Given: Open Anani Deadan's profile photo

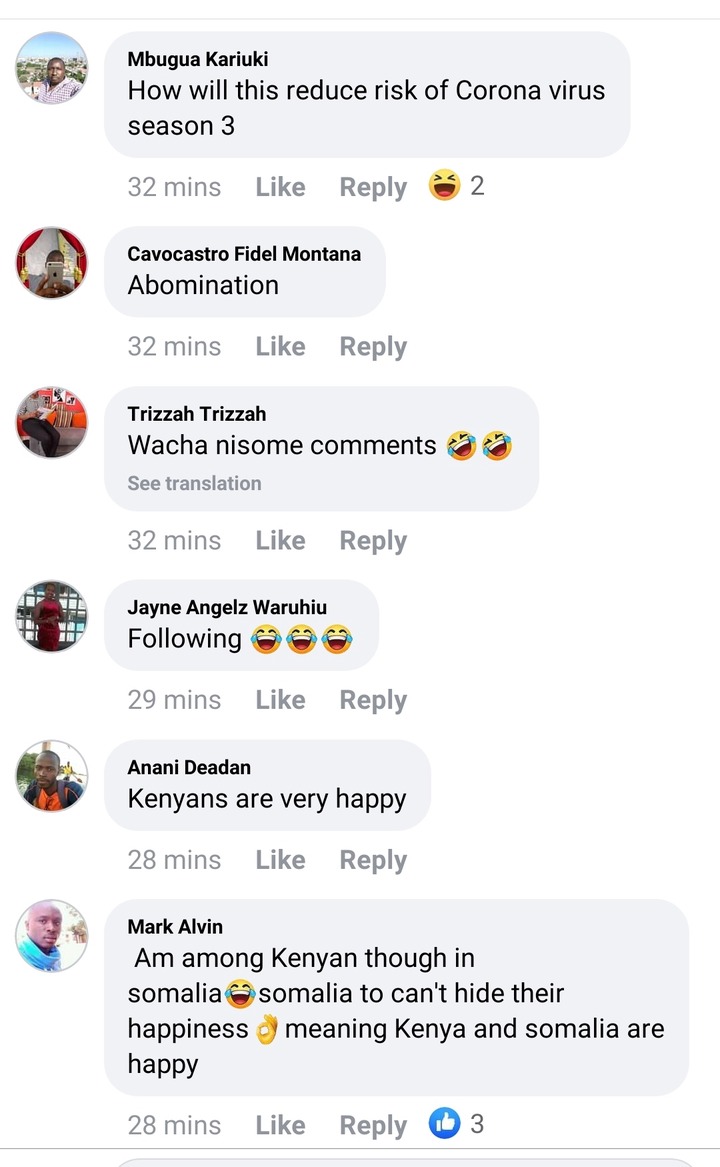Looking at the screenshot, I should click(x=52, y=776).
